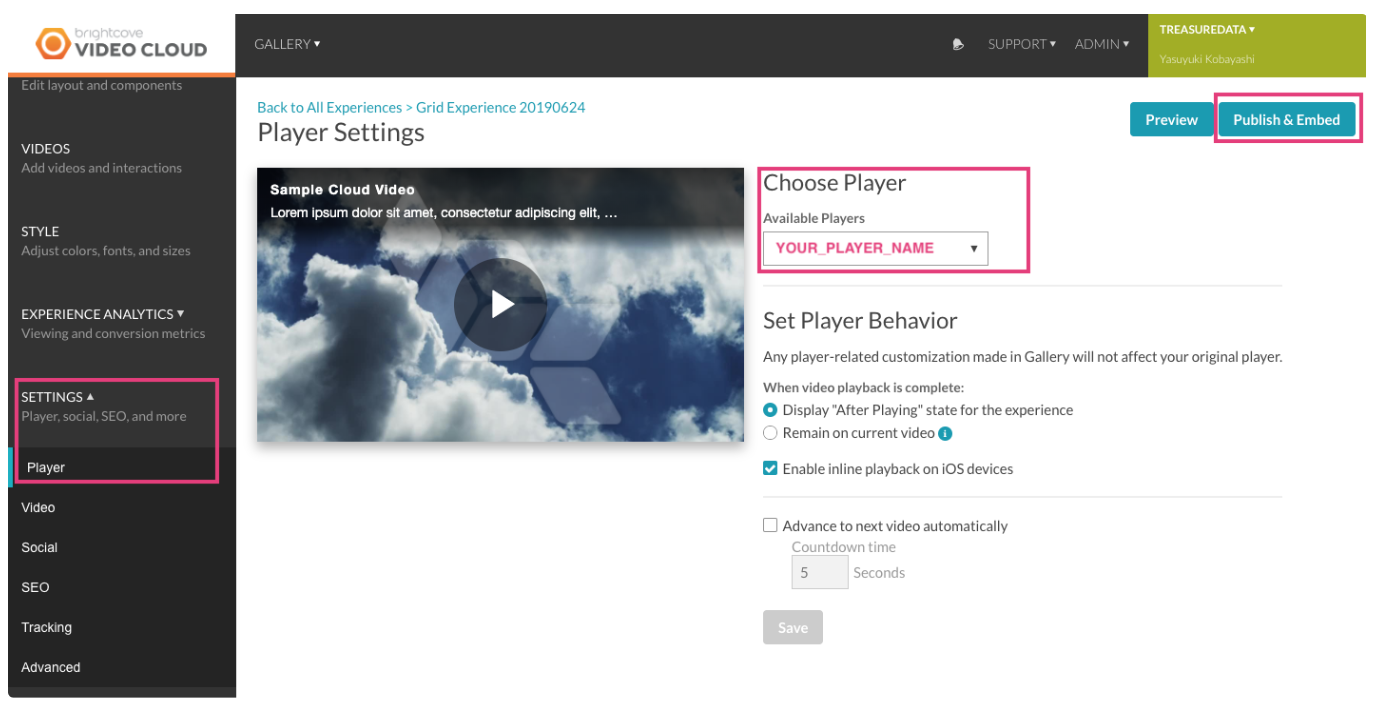The width and height of the screenshot is (1378, 712).
Task: Play the Sample Cloud Video preview
Action: (x=500, y=304)
